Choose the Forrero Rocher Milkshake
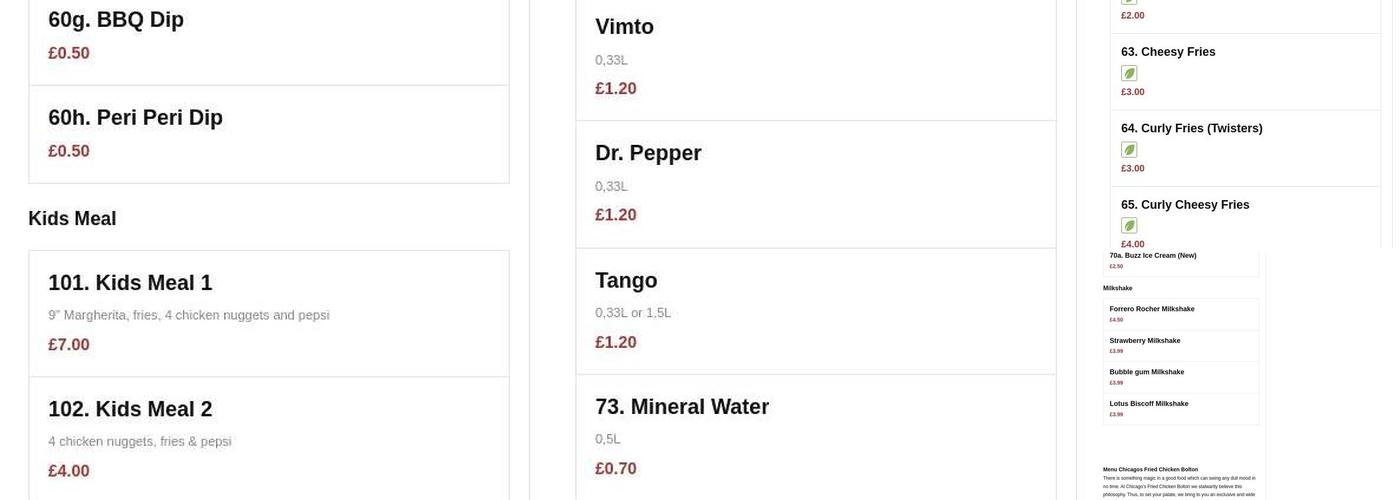1400x500 pixels. click(x=1152, y=309)
